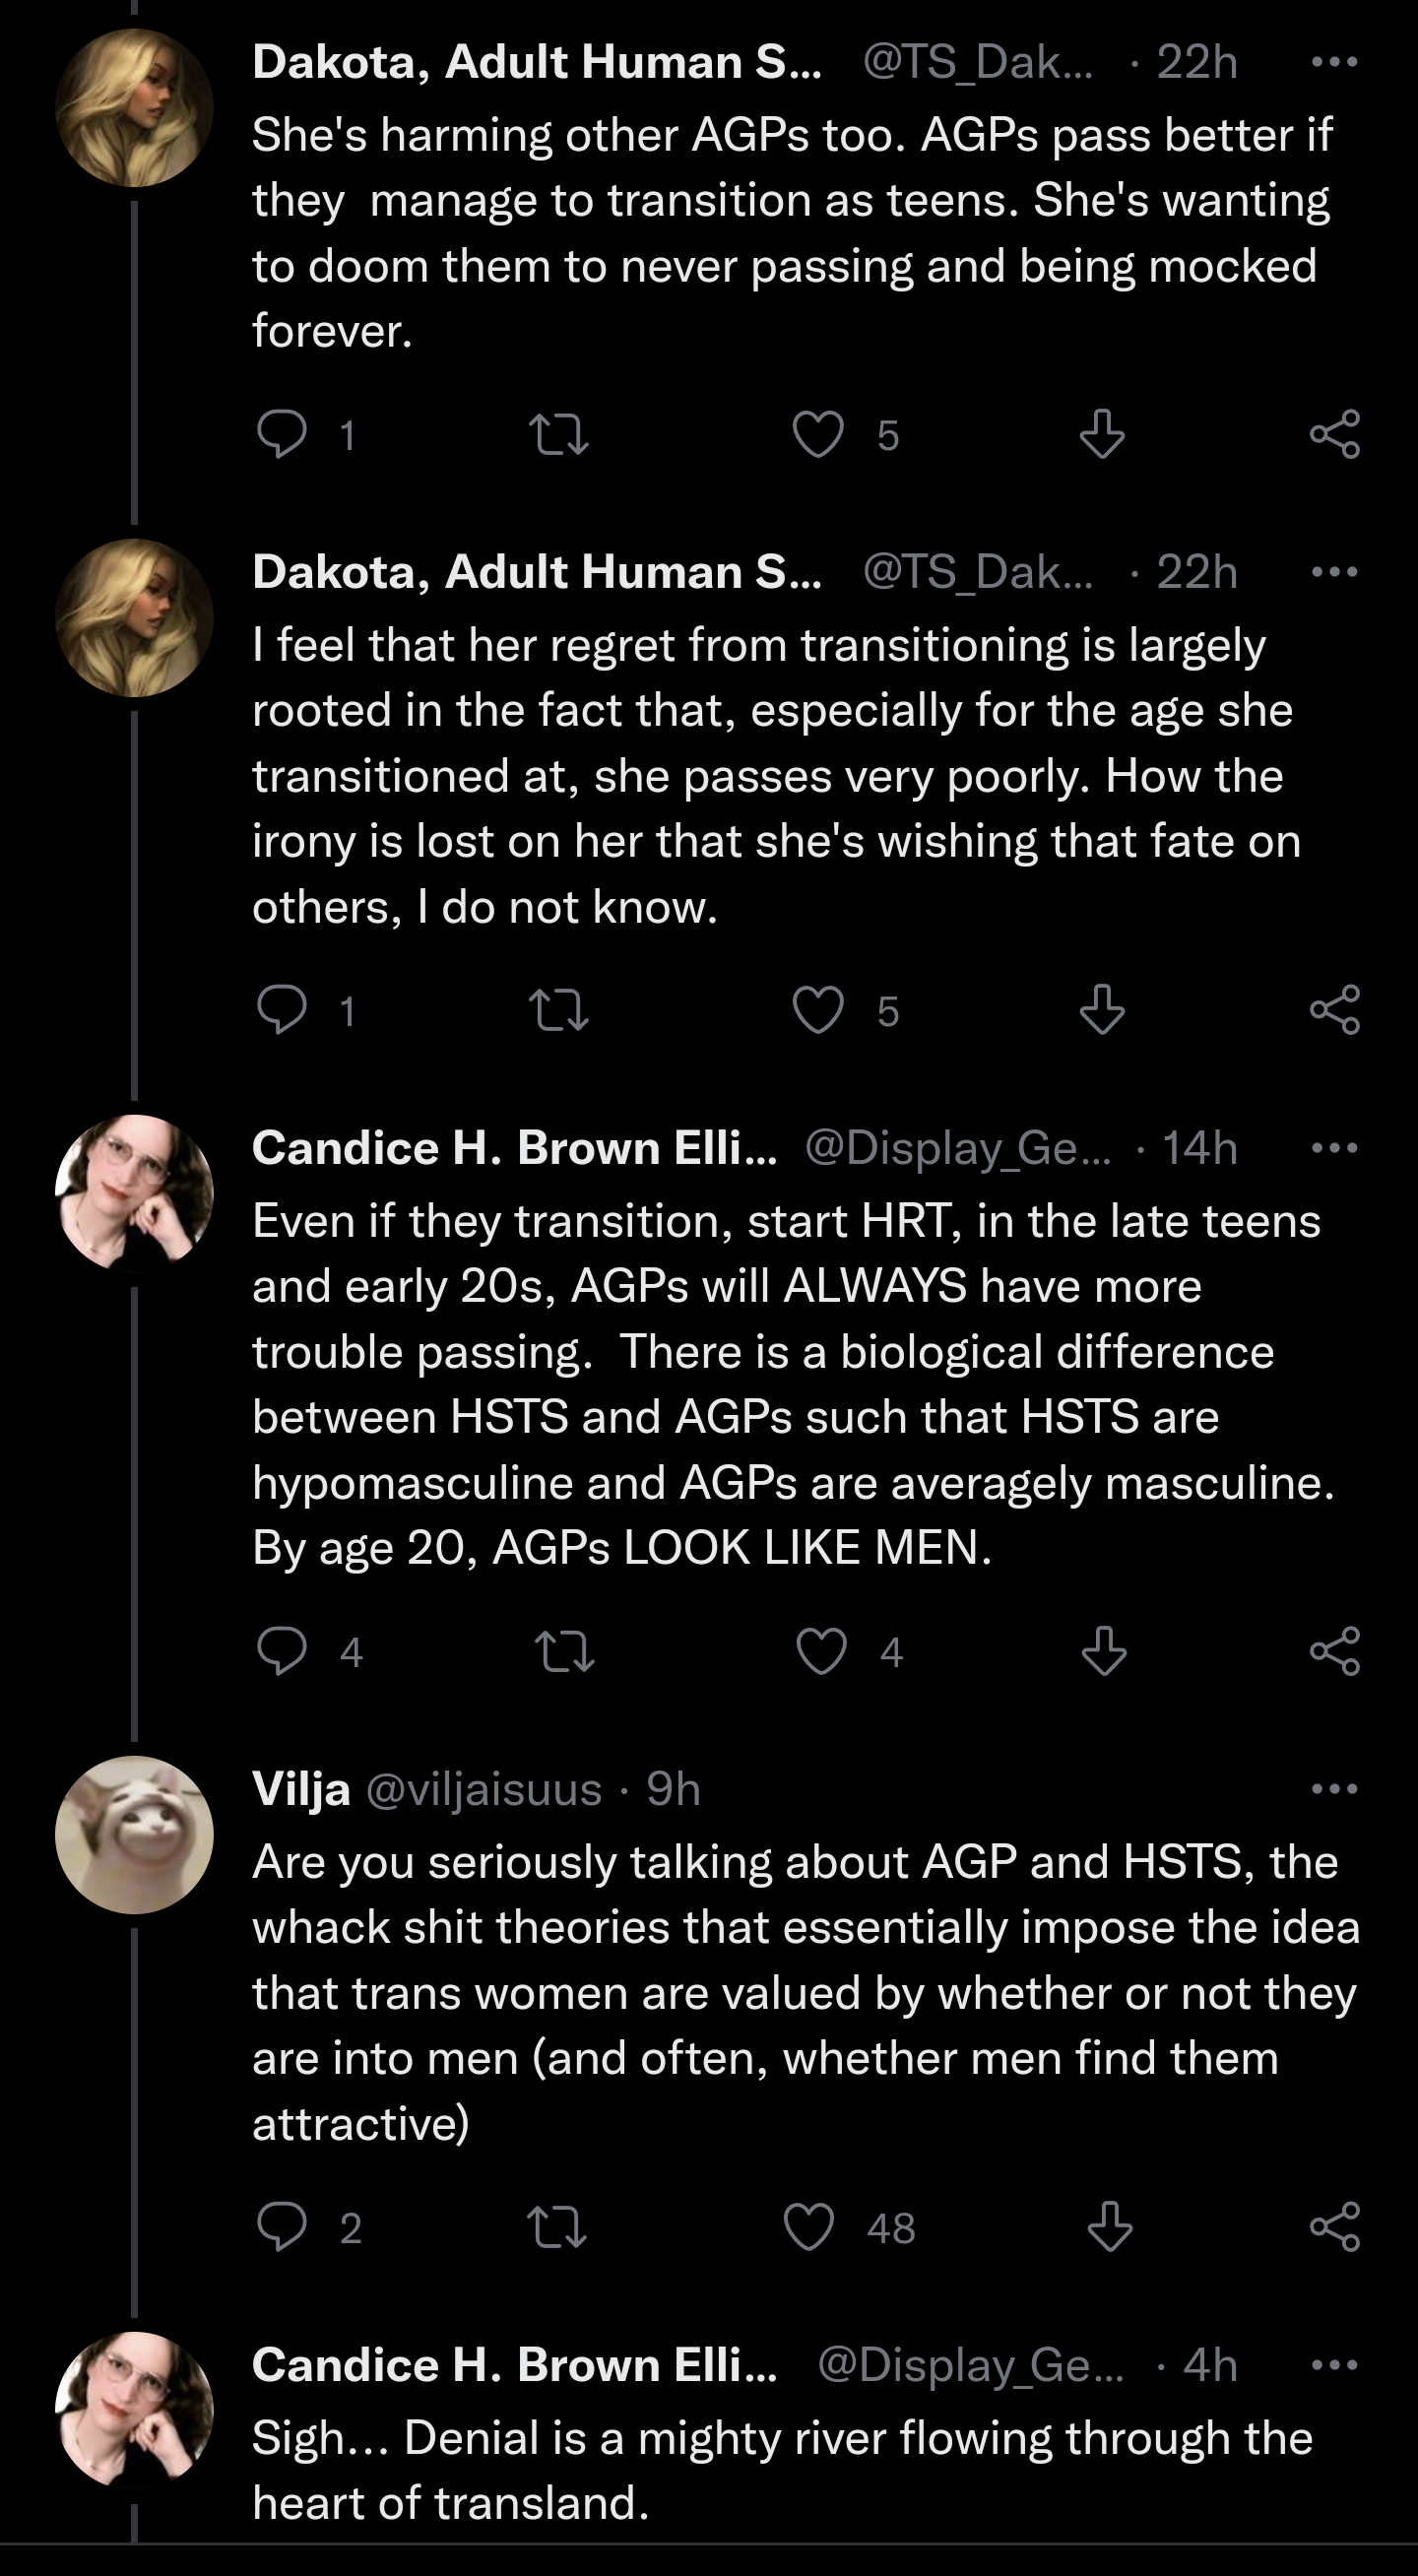1418x2576 pixels.
Task: Like Vilja's tweet with 48 likes
Action: (809, 2227)
